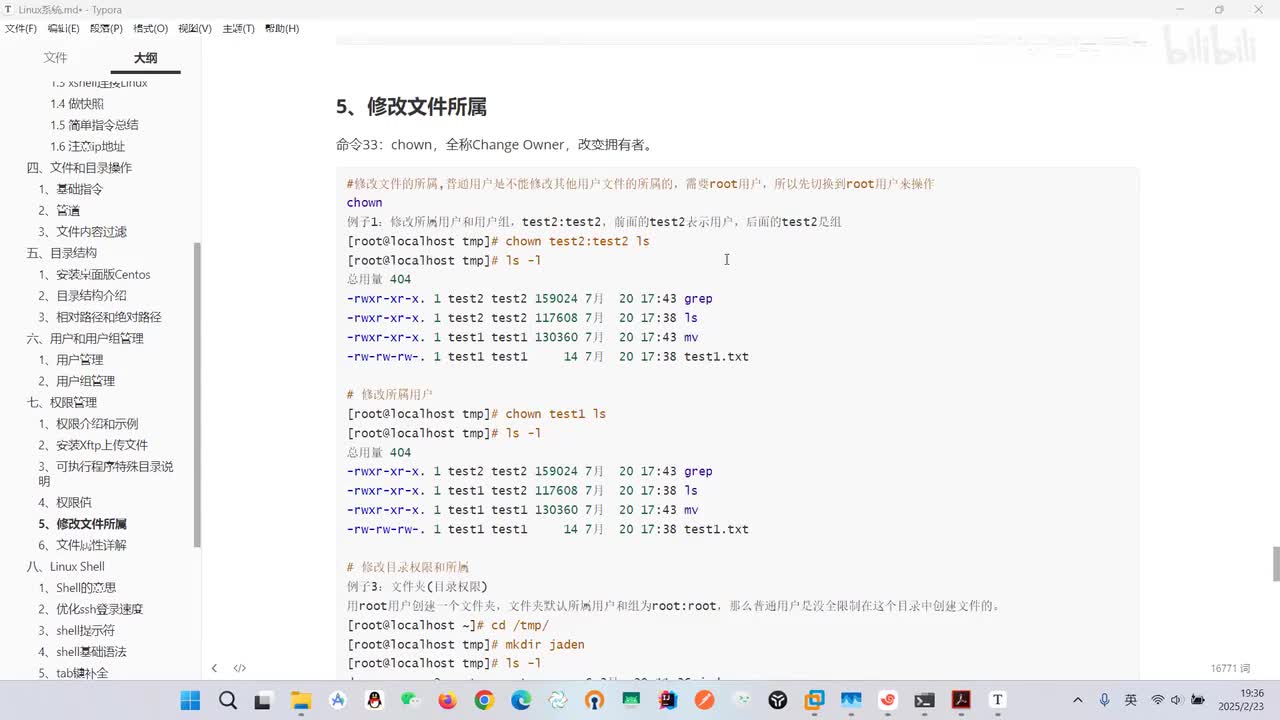Open Windows taskbar search

tap(228, 700)
